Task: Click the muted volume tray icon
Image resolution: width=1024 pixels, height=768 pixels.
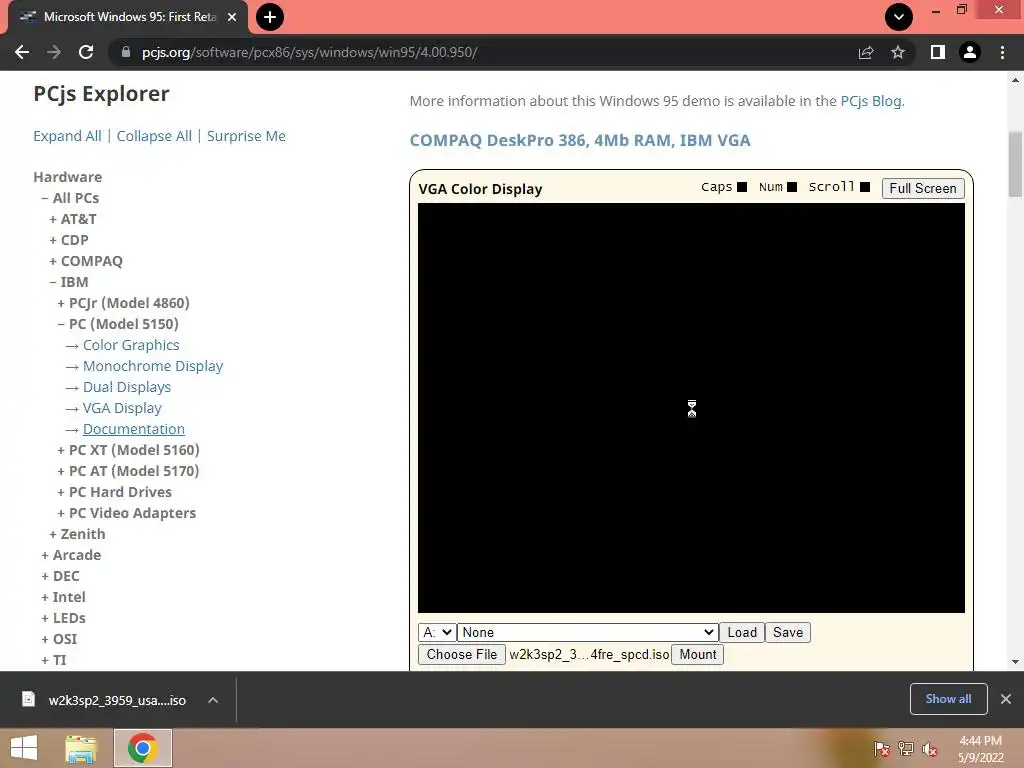Action: click(930, 749)
